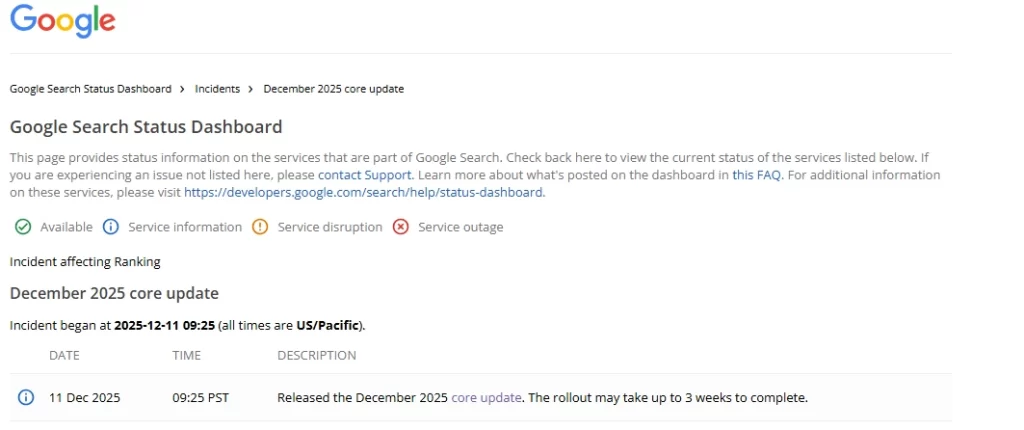Viewport: 1024px width, 430px height.
Task: Click the blue Service information icon
Action: tap(111, 227)
